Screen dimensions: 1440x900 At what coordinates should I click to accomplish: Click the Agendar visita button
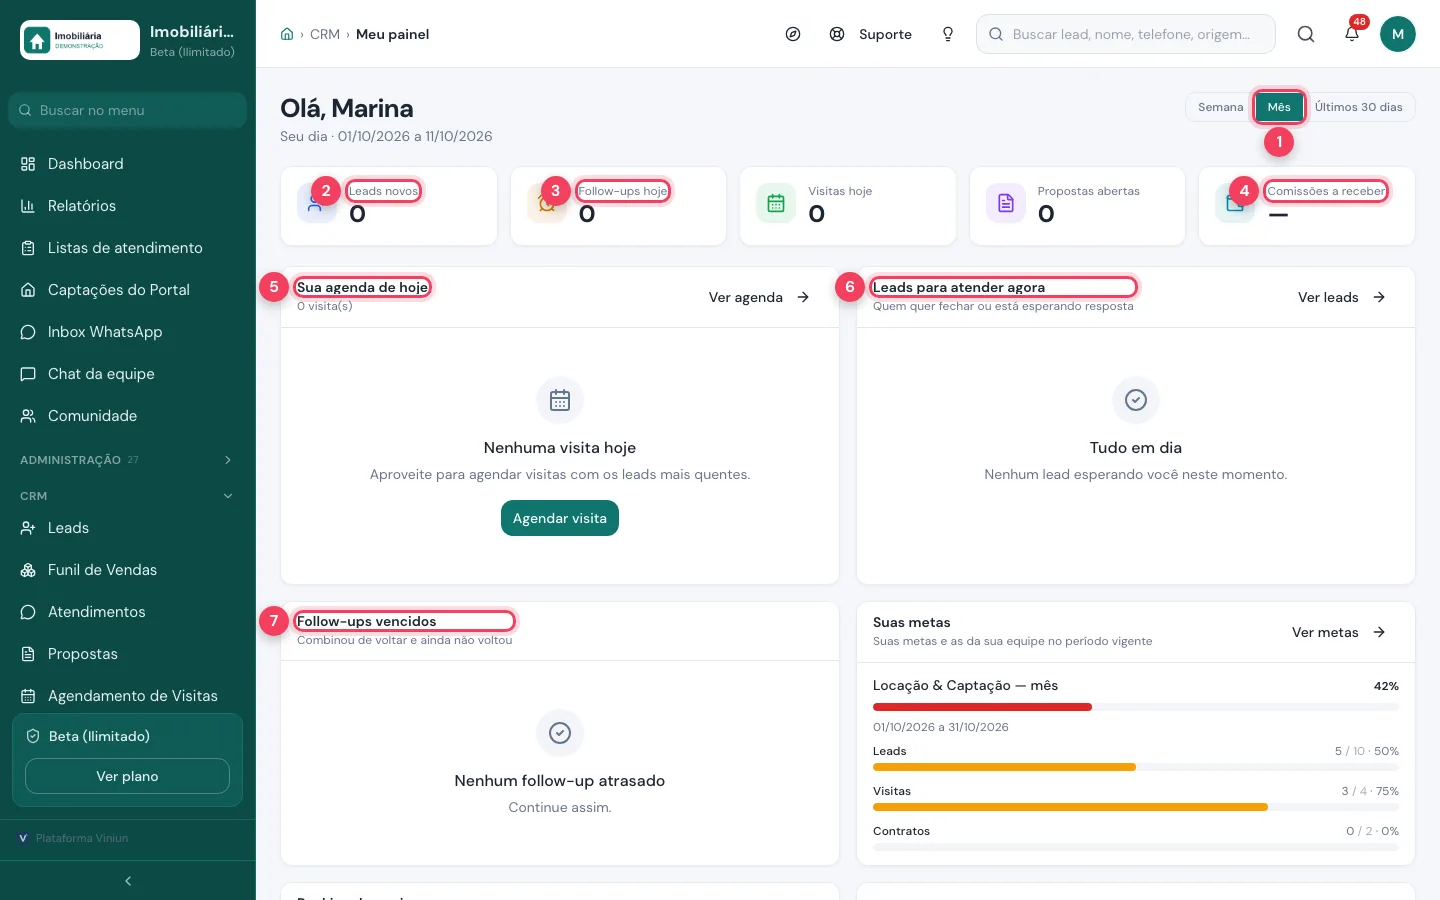click(x=560, y=518)
